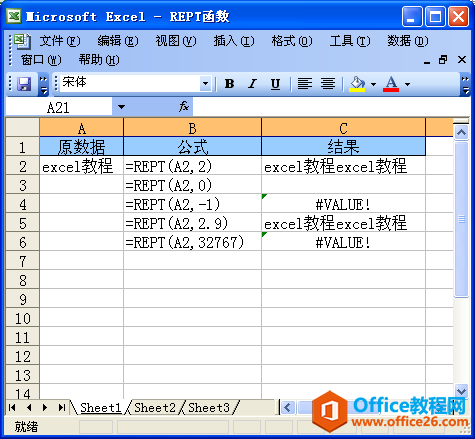Toggle Italic formatting
This screenshot has height=439, width=475.
[x=252, y=84]
